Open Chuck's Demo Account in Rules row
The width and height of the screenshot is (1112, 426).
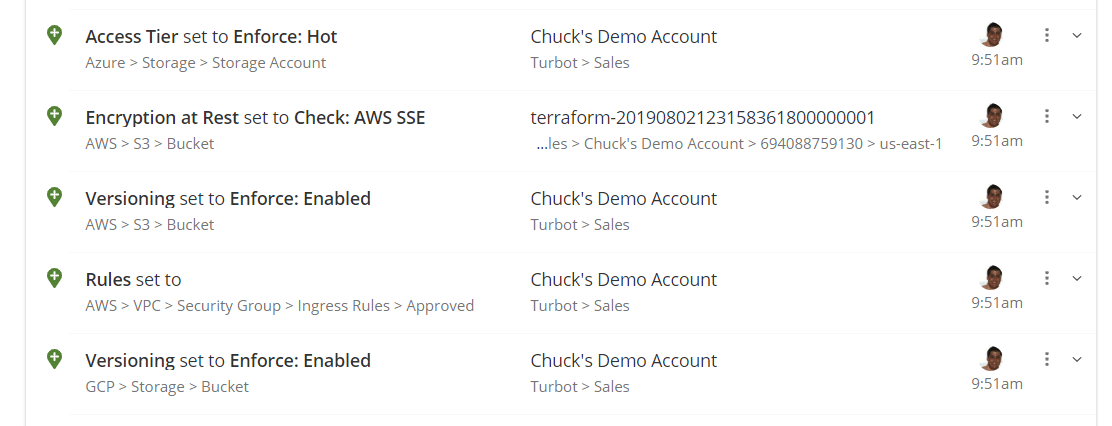pyautogui.click(x=623, y=279)
